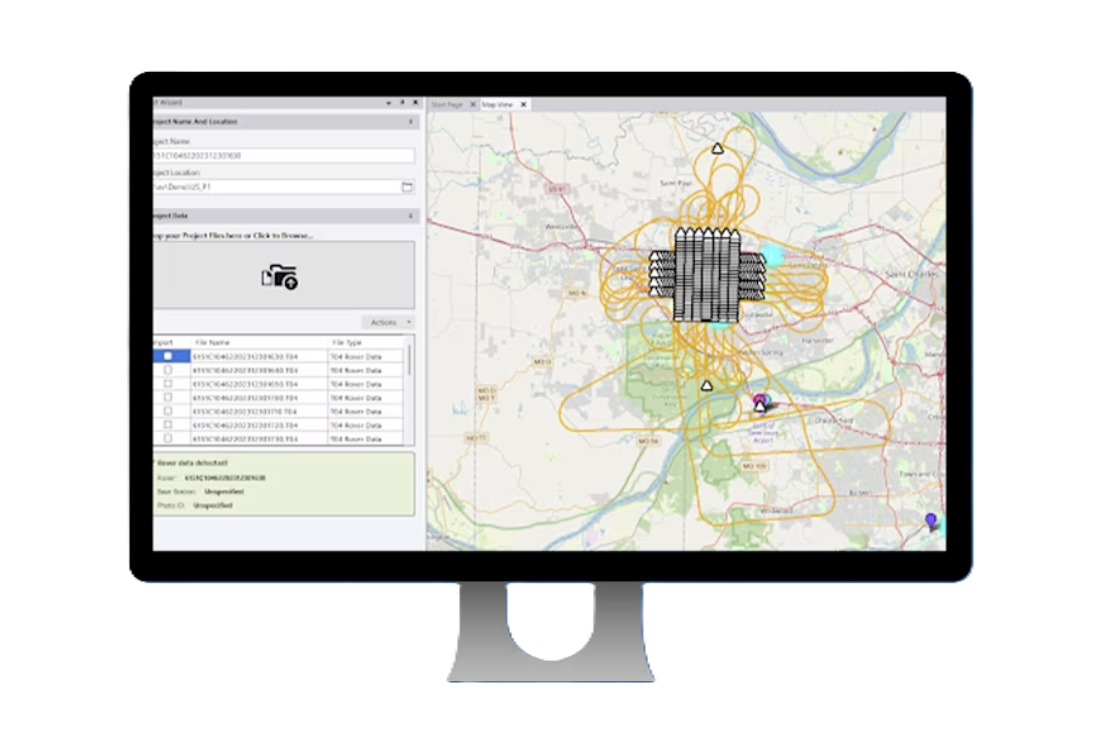Click the magenta camera marker near the airport
The height and width of the screenshot is (750, 1105).
(x=761, y=398)
